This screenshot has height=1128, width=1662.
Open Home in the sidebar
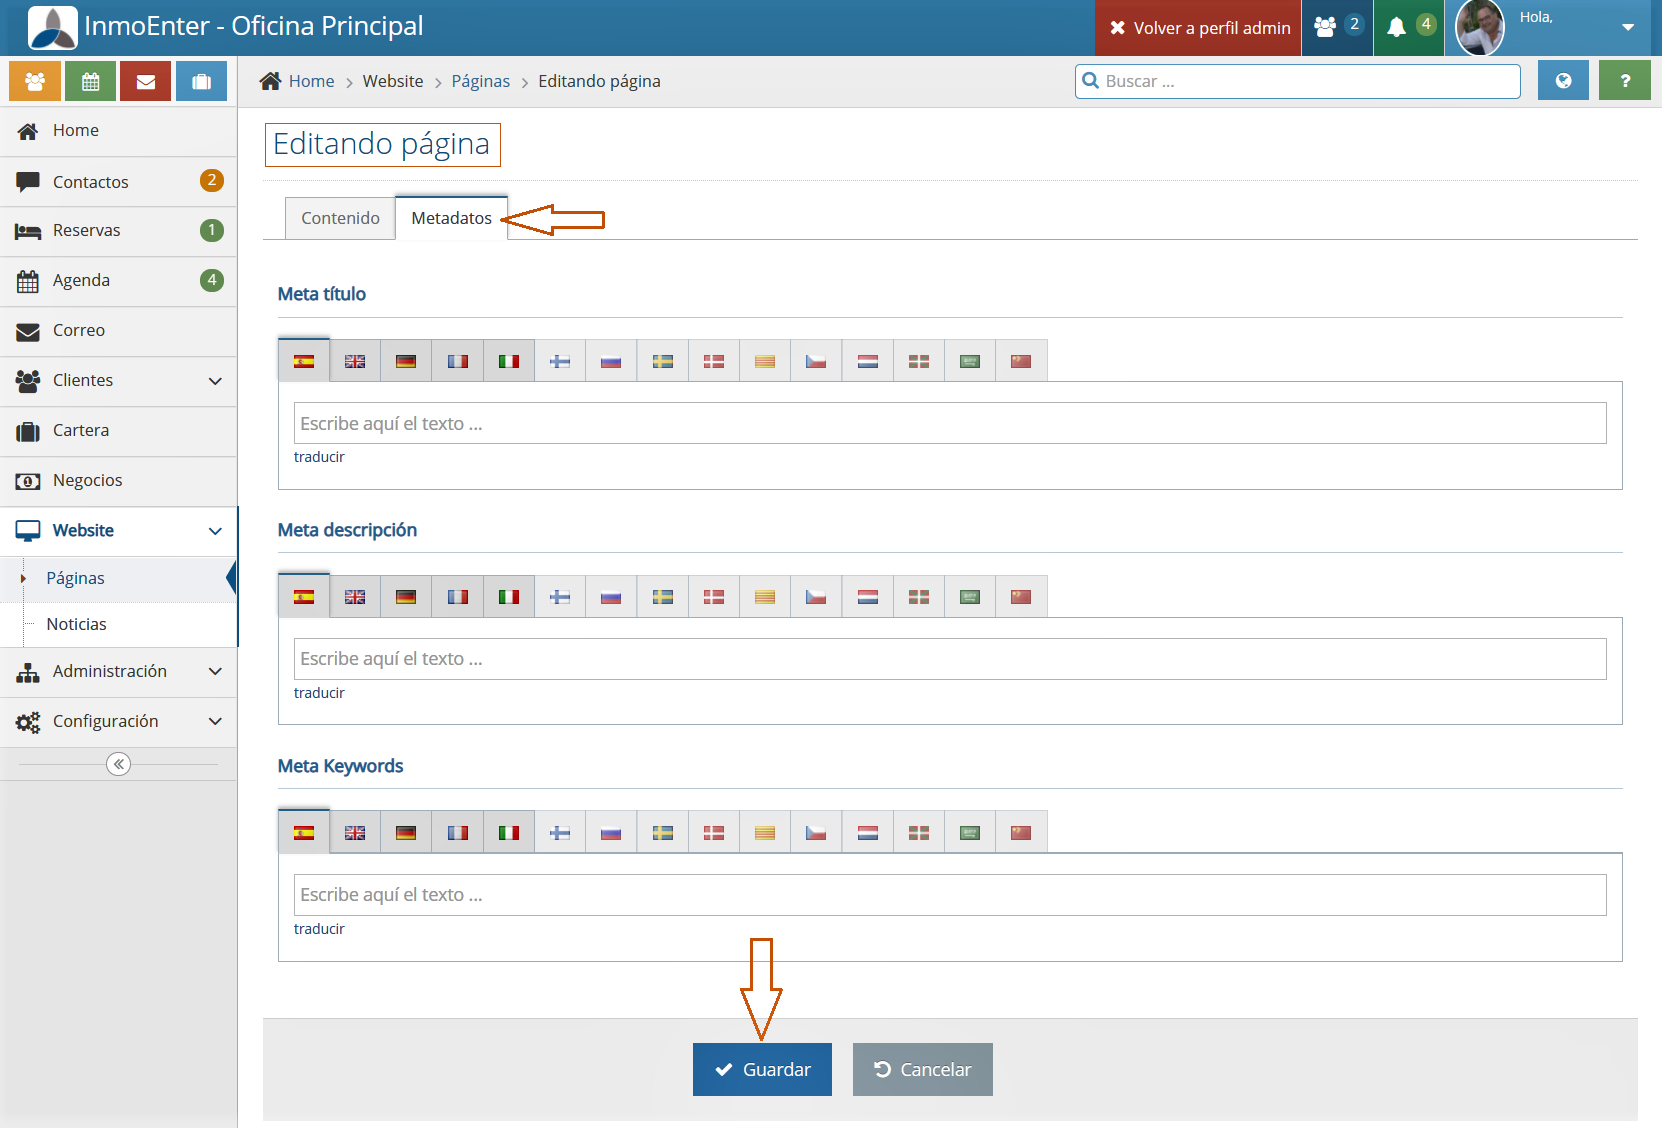point(118,131)
